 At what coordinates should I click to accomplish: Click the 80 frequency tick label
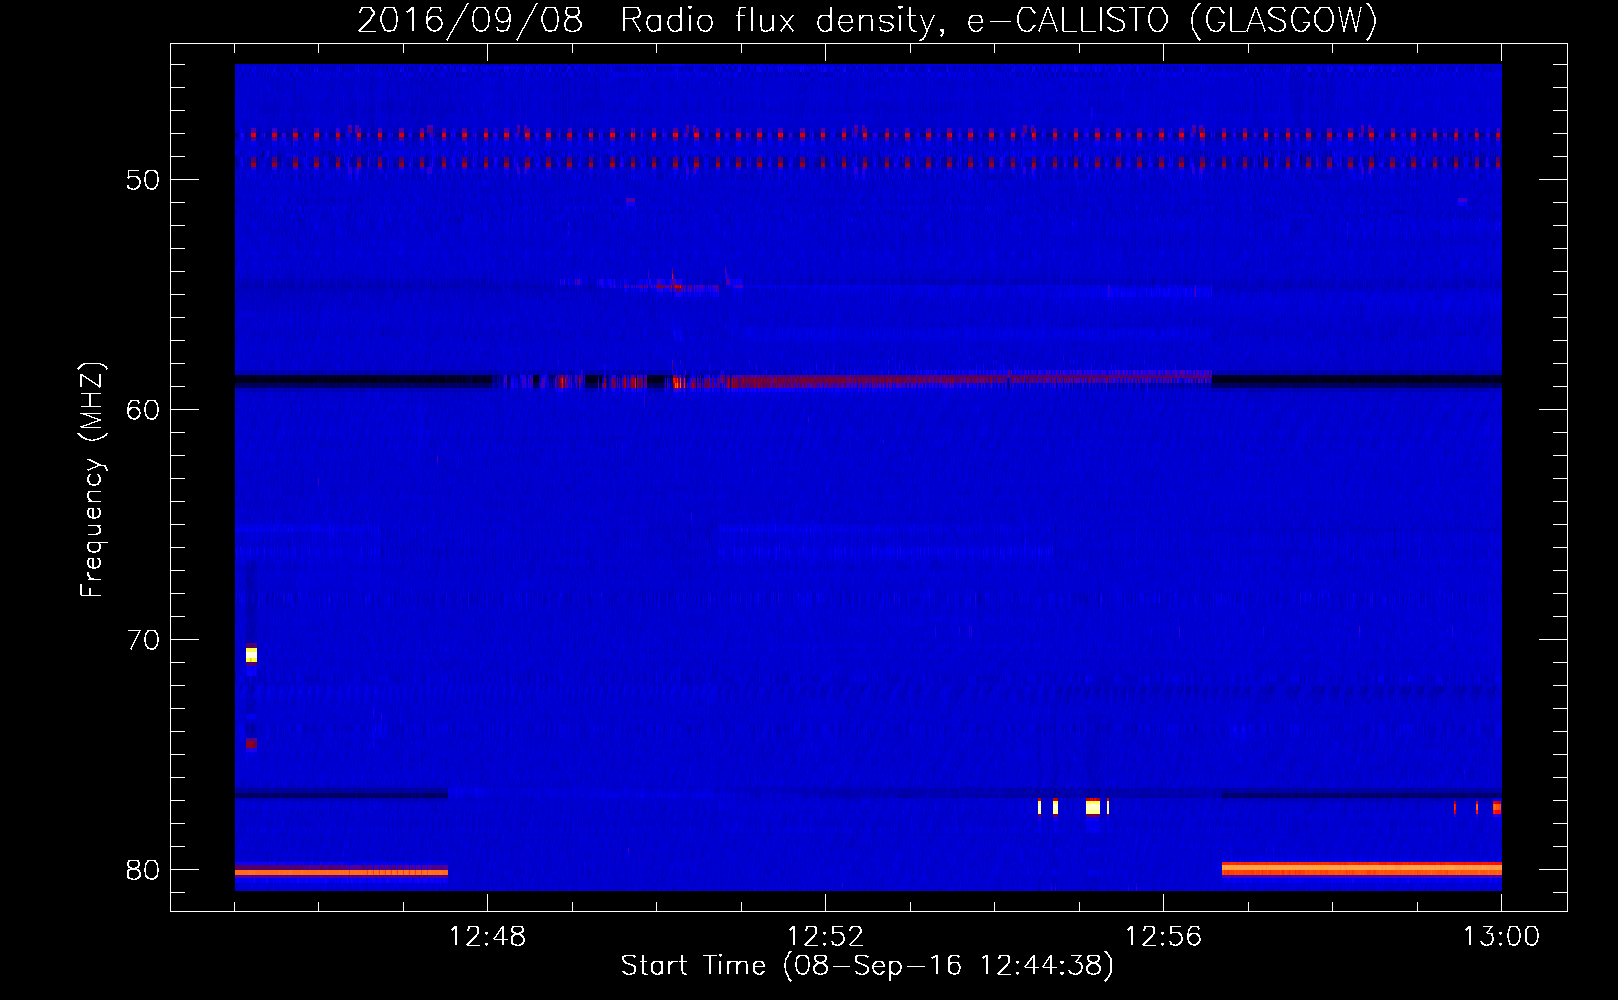pos(143,870)
